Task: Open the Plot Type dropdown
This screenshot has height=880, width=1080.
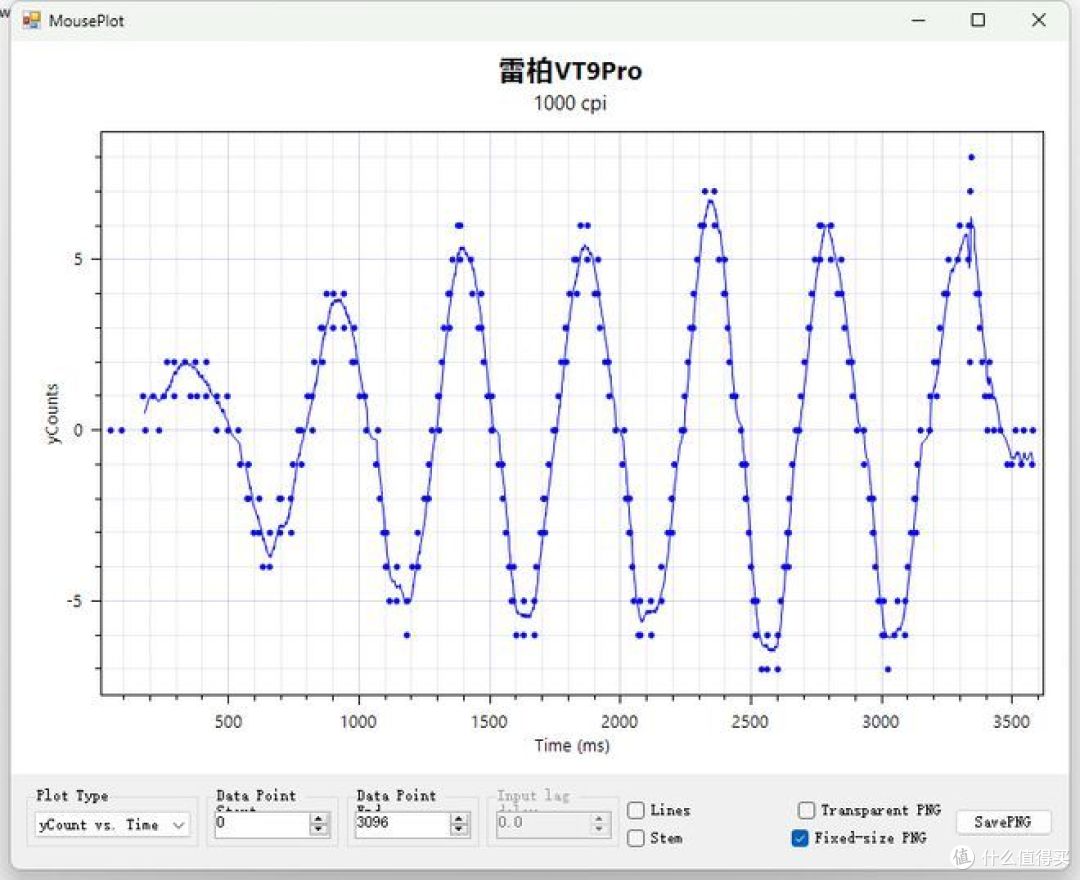Action: coord(113,825)
